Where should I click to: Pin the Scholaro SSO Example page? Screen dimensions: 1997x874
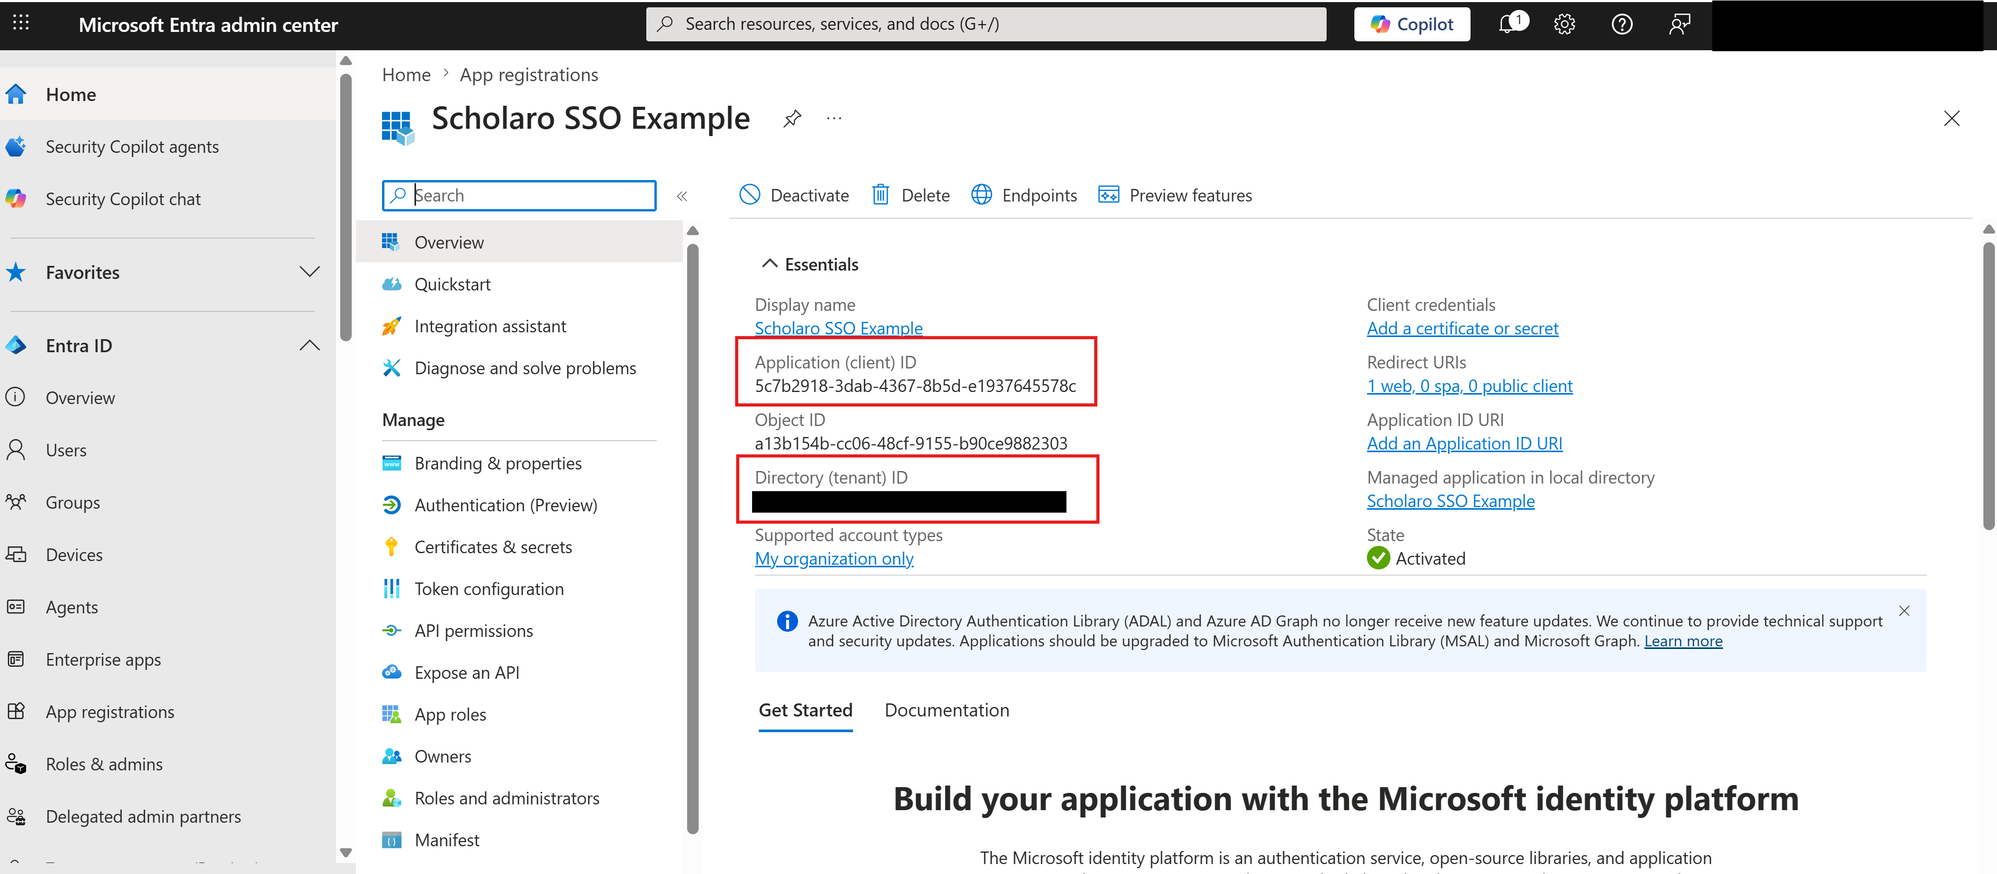792,119
